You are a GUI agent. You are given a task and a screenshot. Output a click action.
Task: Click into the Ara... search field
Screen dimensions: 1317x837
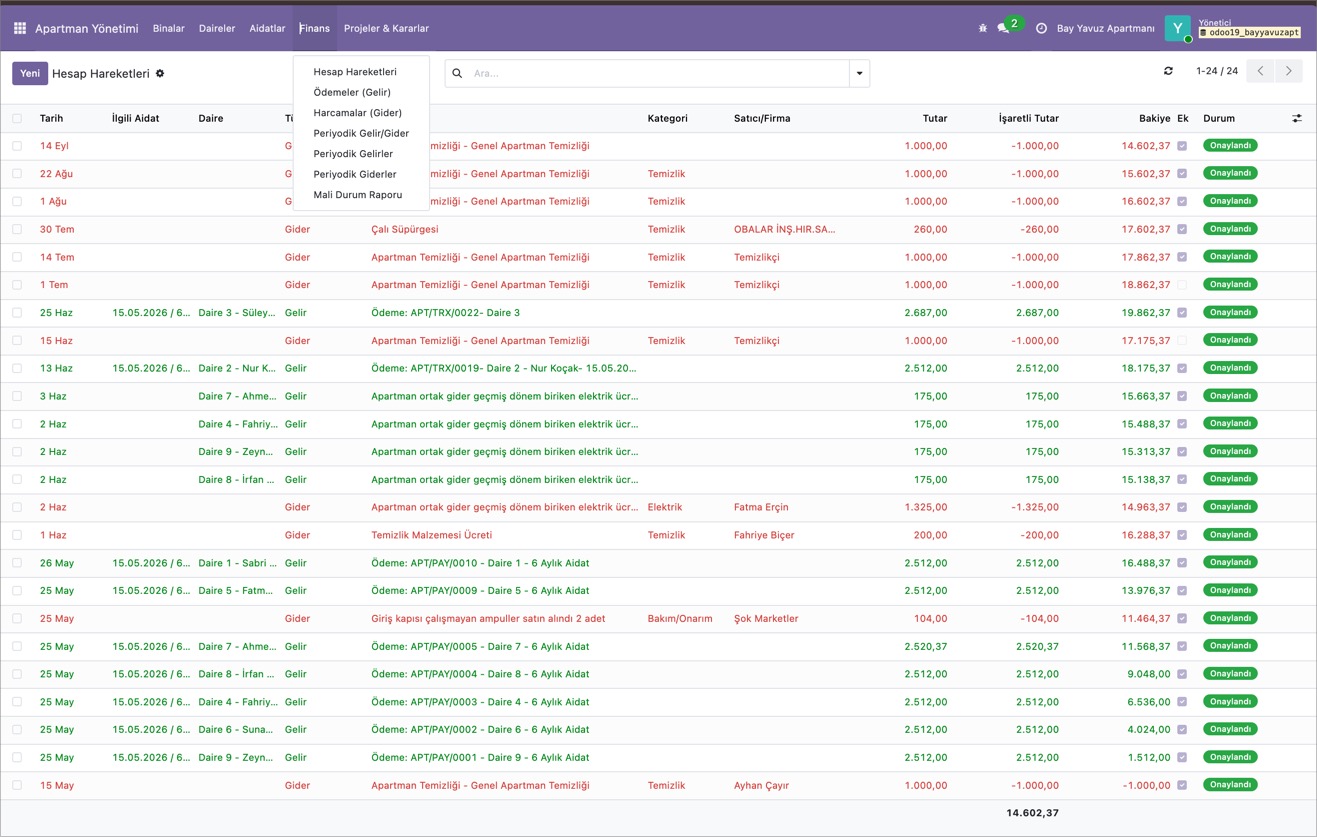click(657, 73)
